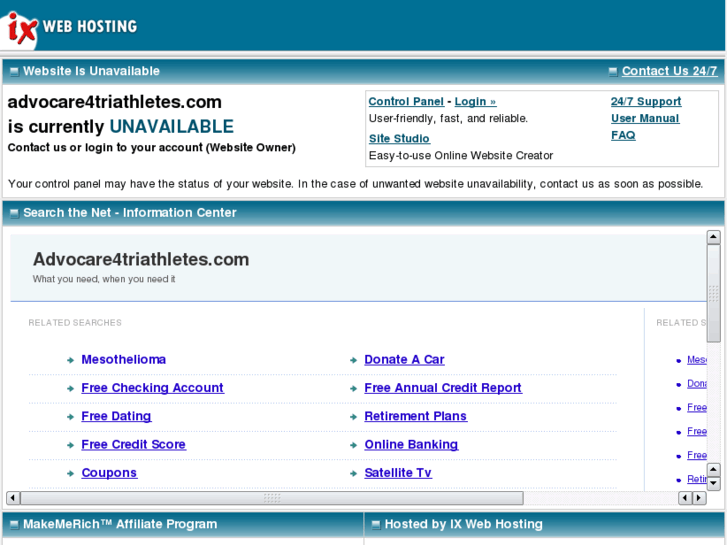This screenshot has width=727, height=545.
Task: Click the arrow bullet beside Retirement Plans
Action: point(353,417)
